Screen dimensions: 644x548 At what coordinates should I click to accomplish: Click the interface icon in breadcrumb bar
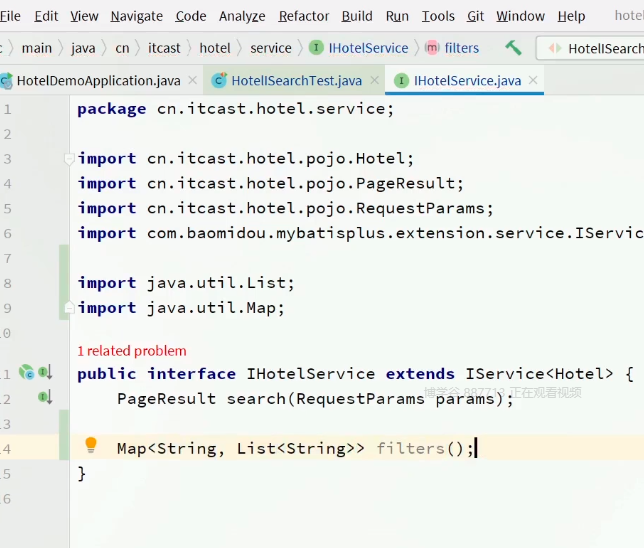(x=316, y=48)
